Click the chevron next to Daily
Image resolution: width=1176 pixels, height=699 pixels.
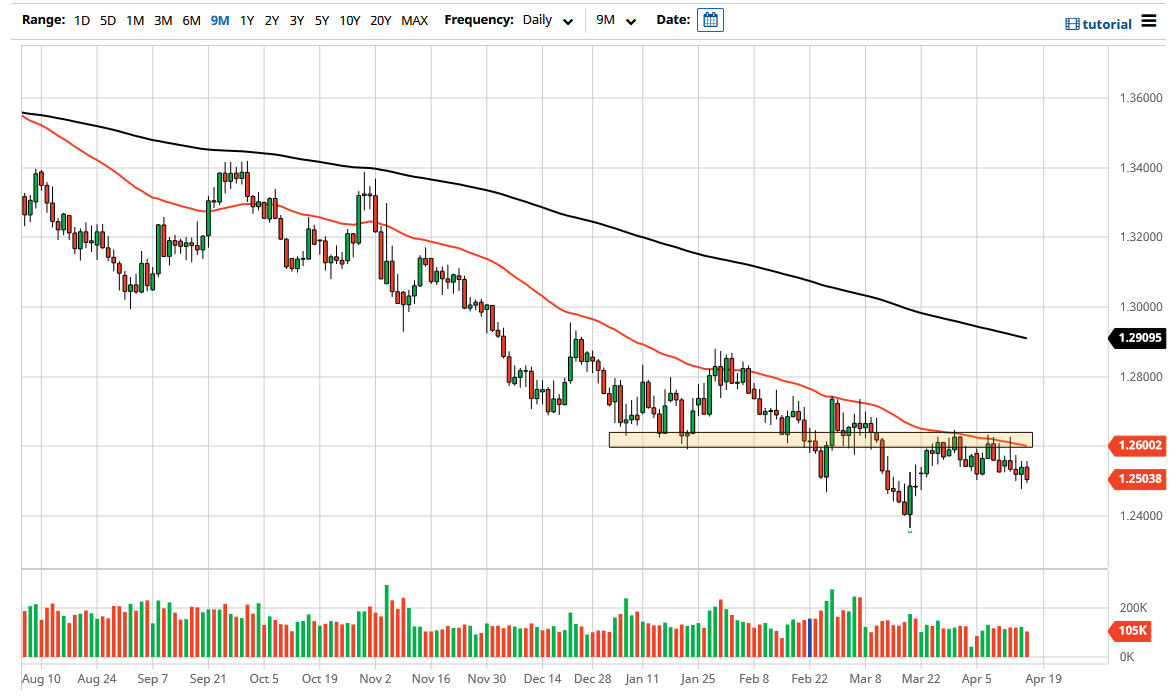[568, 20]
